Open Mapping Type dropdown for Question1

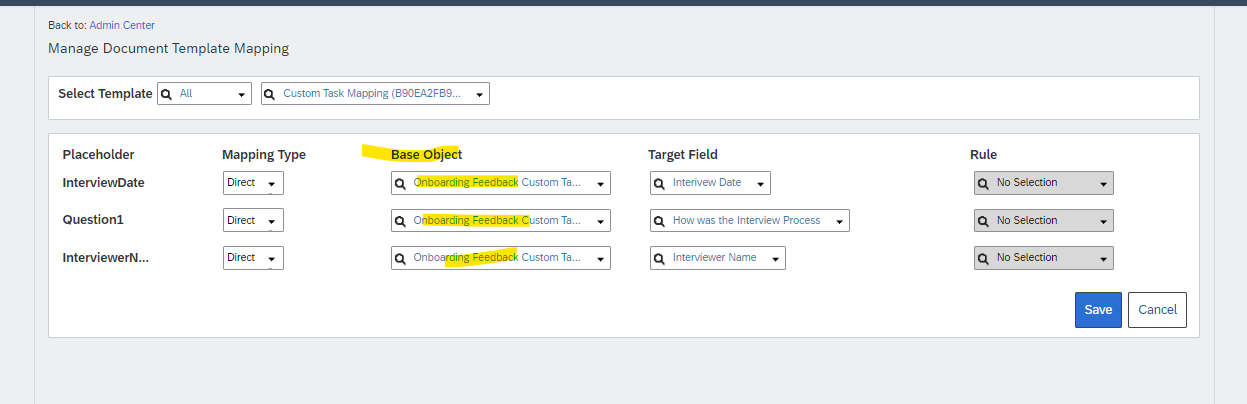[253, 220]
